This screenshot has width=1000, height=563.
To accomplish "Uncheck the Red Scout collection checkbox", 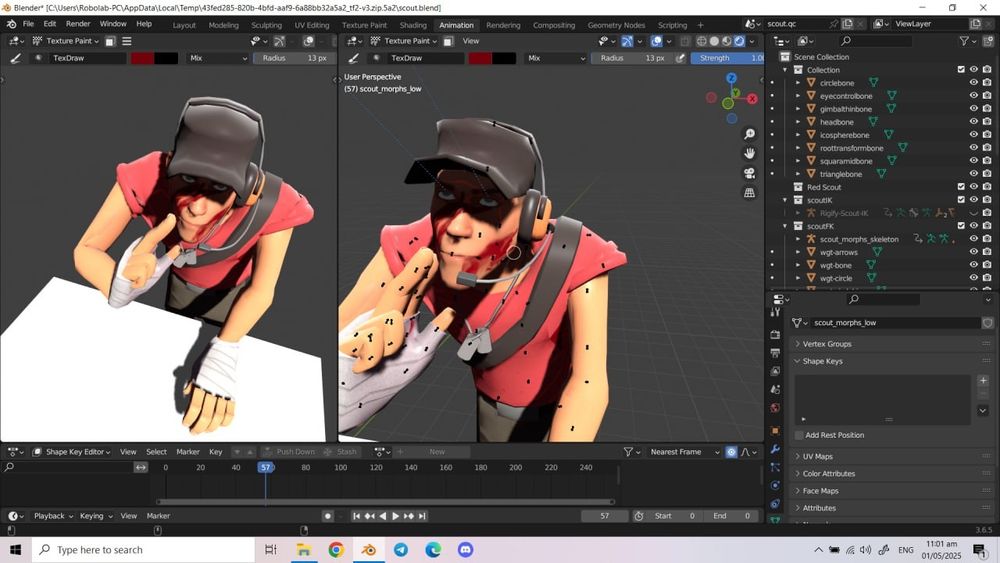I will click(x=961, y=187).
